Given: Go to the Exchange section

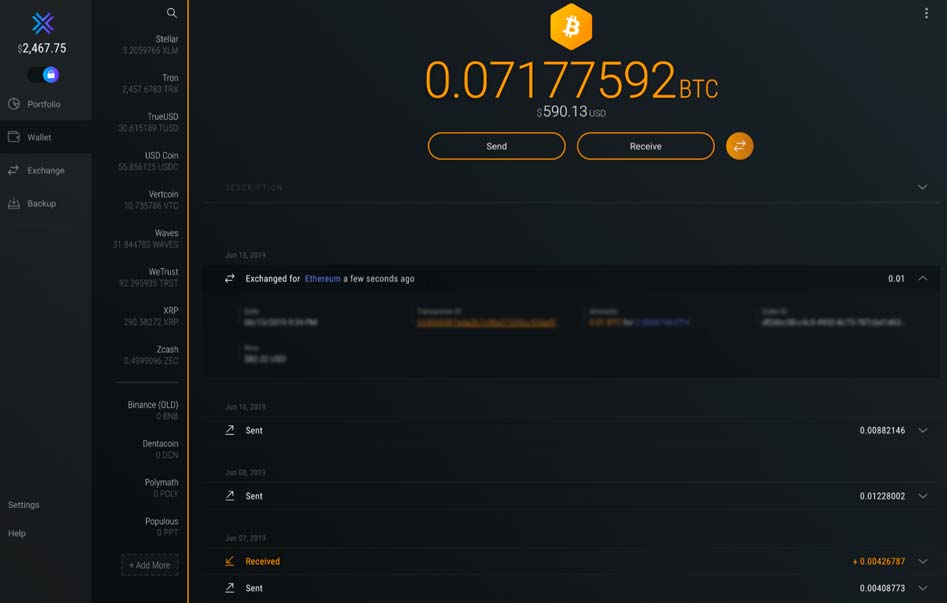Looking at the screenshot, I should [46, 170].
